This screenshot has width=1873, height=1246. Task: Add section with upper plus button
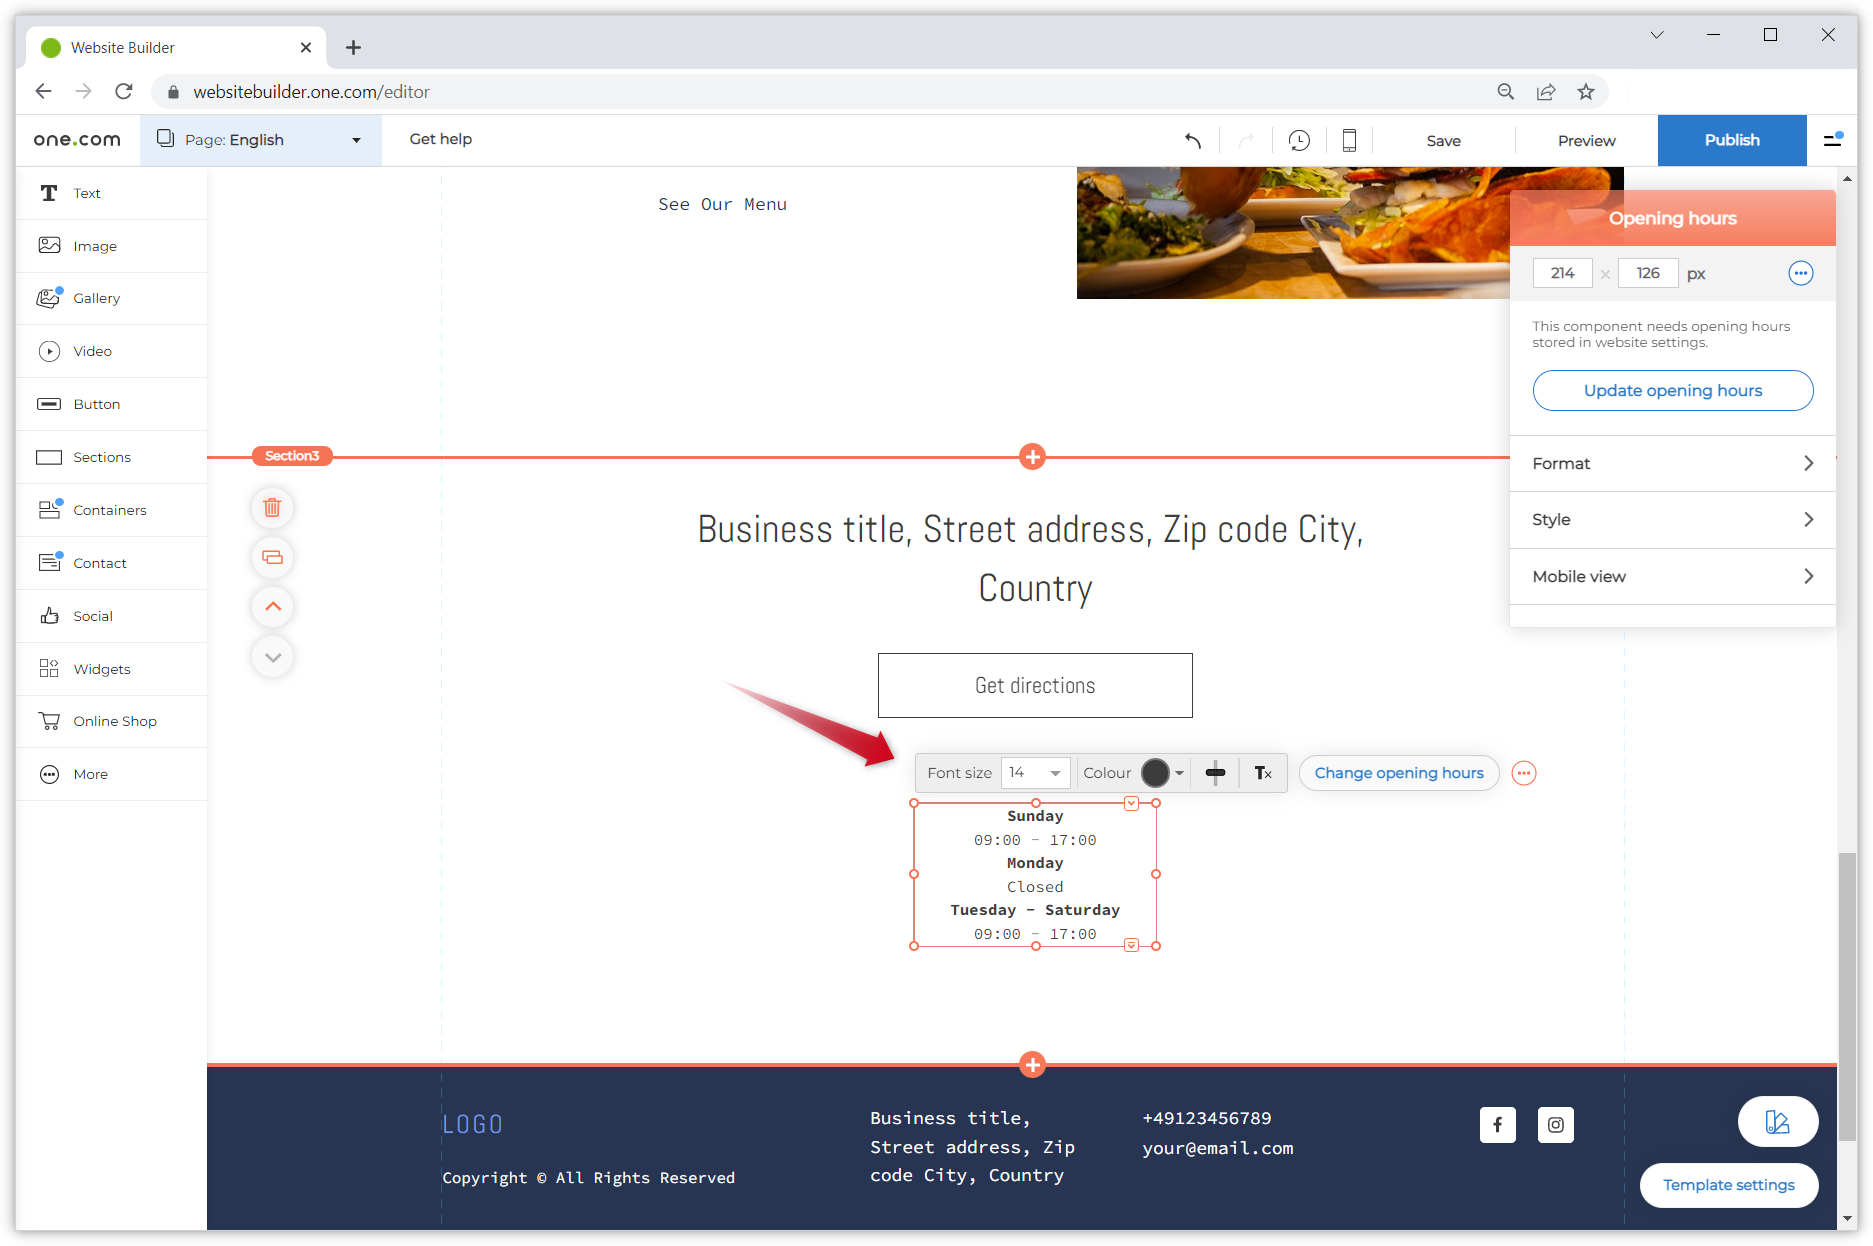point(1033,457)
